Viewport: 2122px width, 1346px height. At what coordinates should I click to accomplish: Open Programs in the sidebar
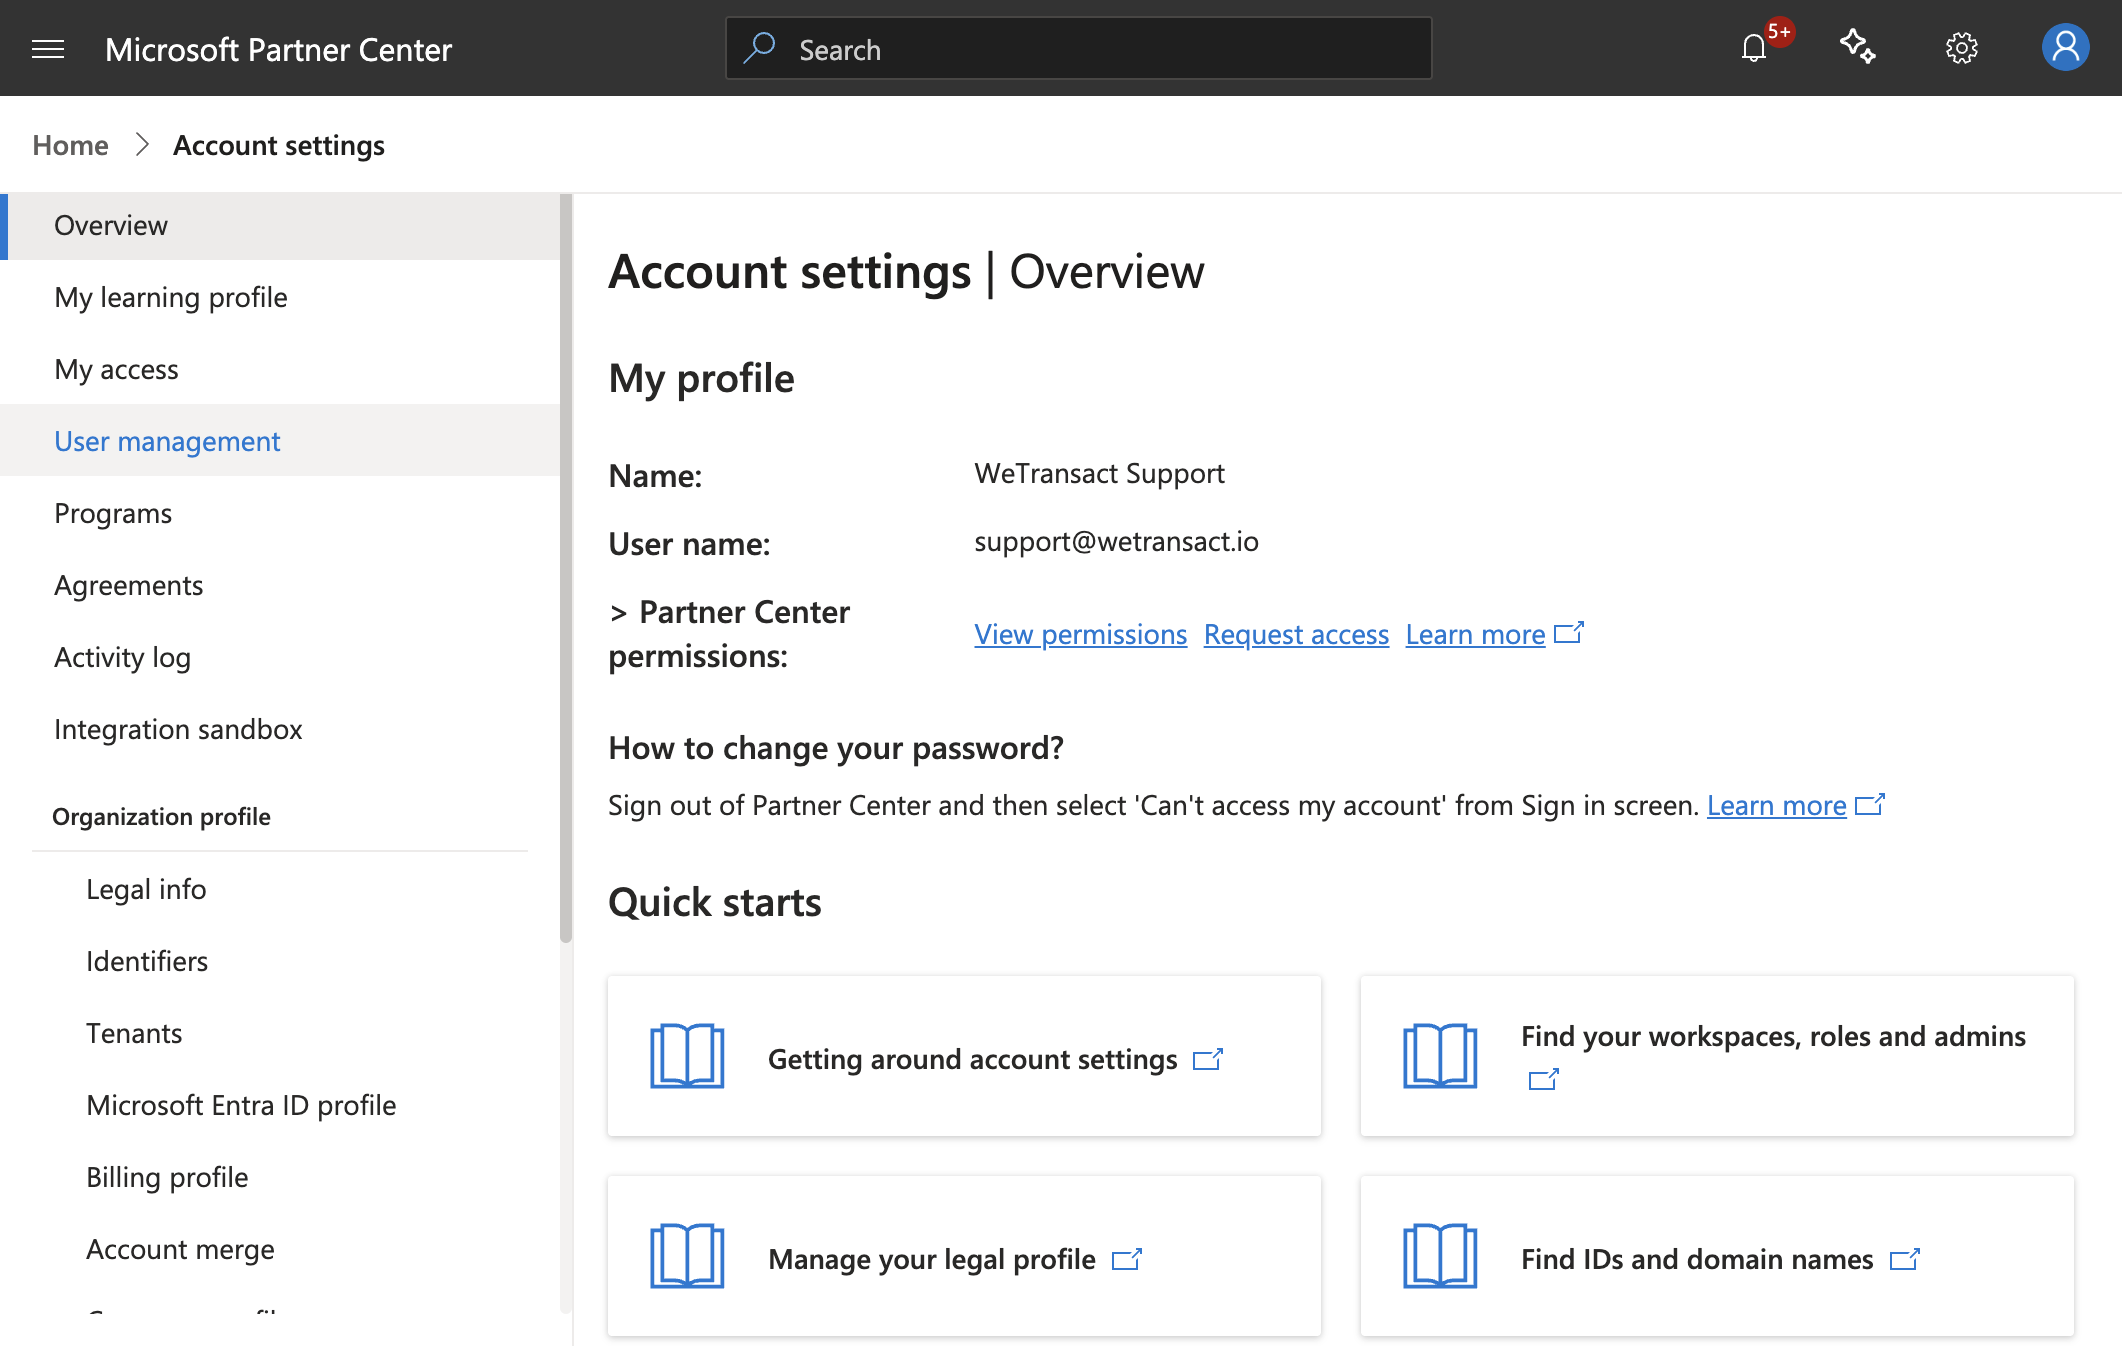point(280,513)
